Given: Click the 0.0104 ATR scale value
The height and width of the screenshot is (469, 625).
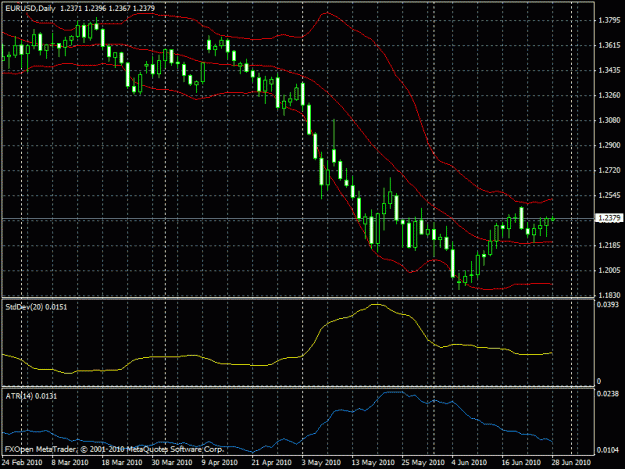Looking at the screenshot, I should (x=608, y=450).
